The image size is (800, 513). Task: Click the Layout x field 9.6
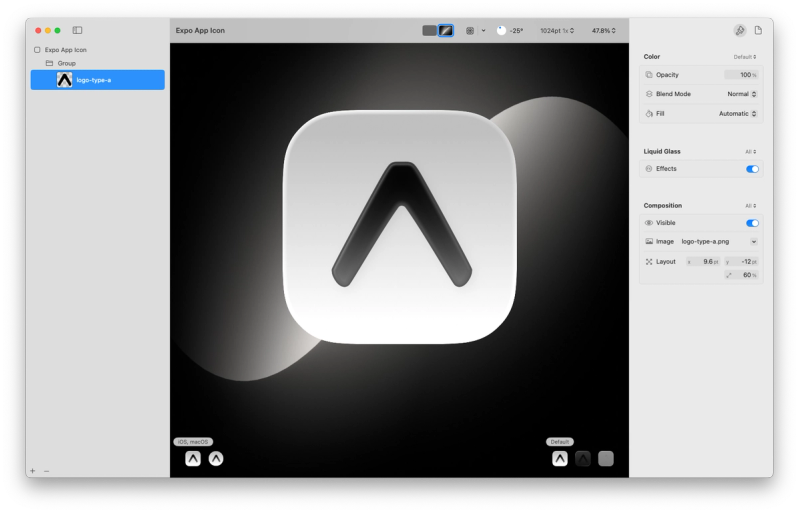[x=703, y=261]
